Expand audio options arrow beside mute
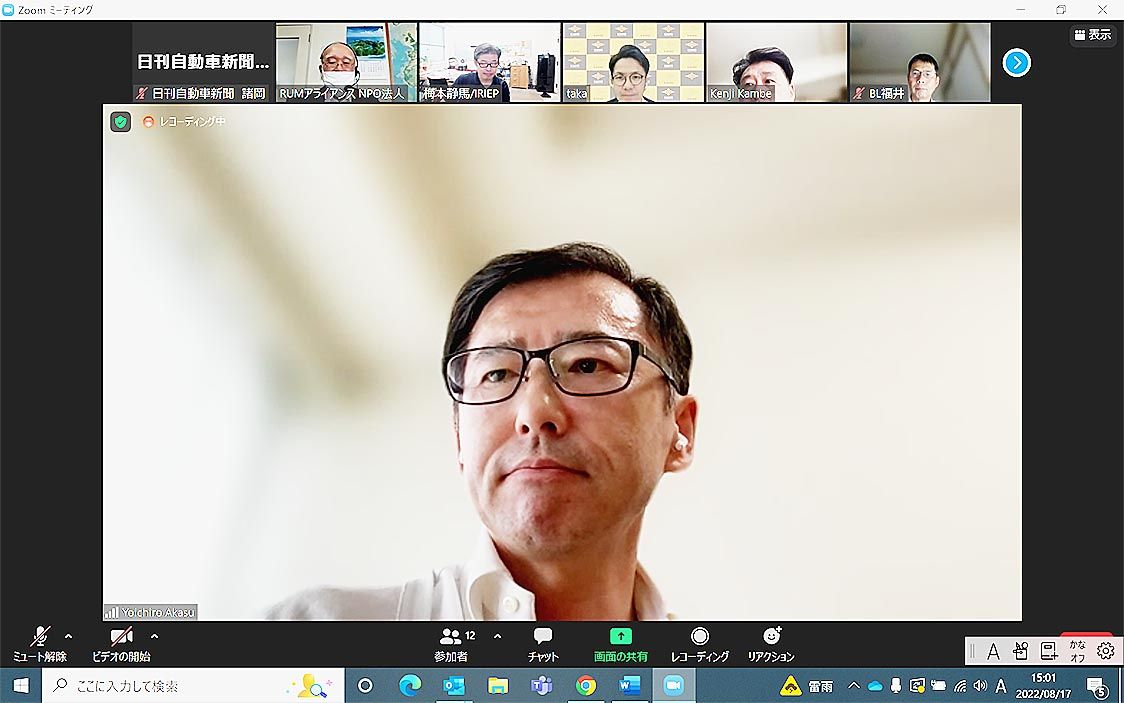This screenshot has height=703, width=1124. coord(68,636)
